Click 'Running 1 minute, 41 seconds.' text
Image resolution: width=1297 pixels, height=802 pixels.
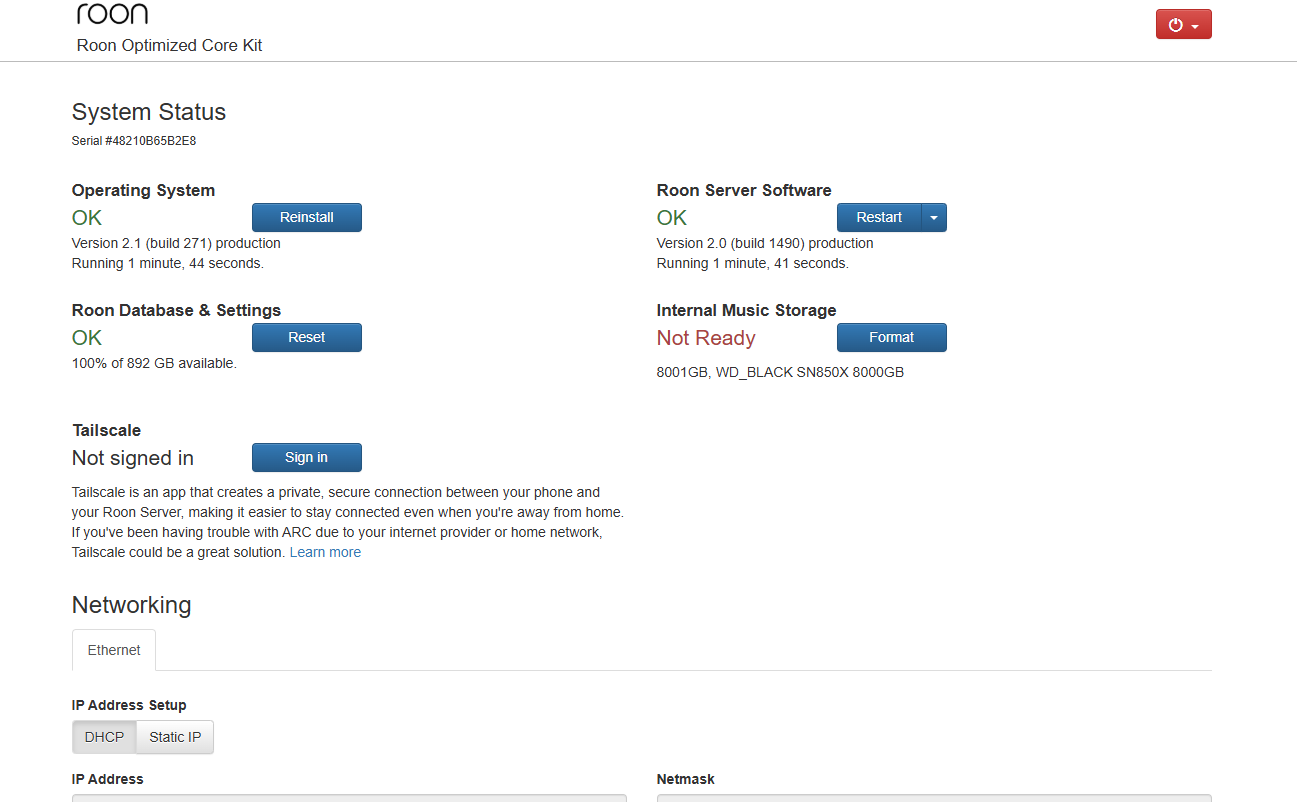pyautogui.click(x=753, y=263)
